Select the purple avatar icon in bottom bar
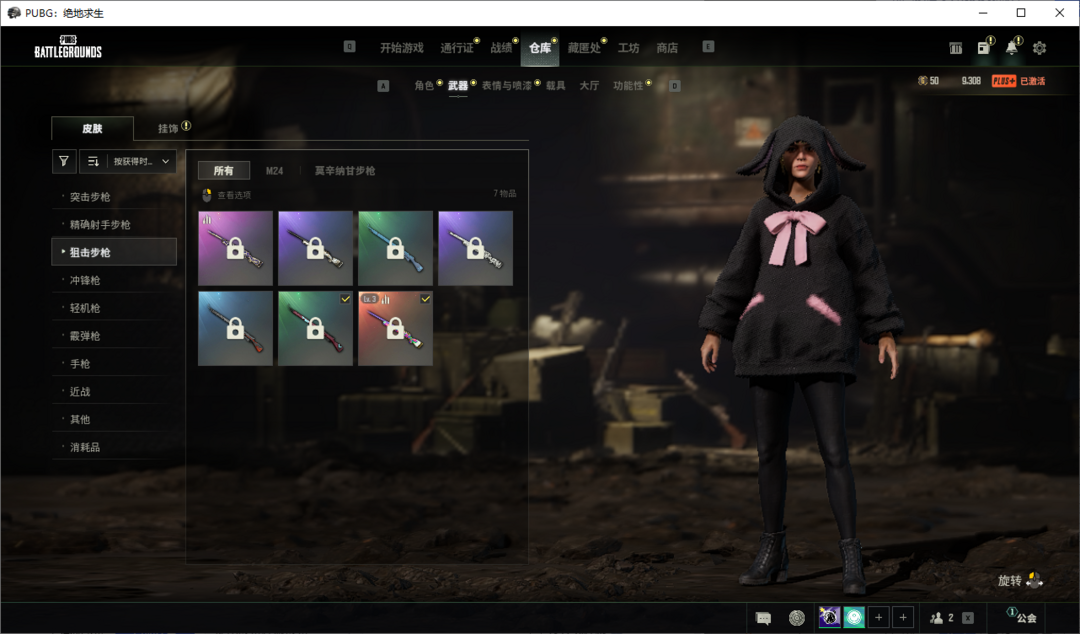This screenshot has width=1080, height=634. pos(829,618)
